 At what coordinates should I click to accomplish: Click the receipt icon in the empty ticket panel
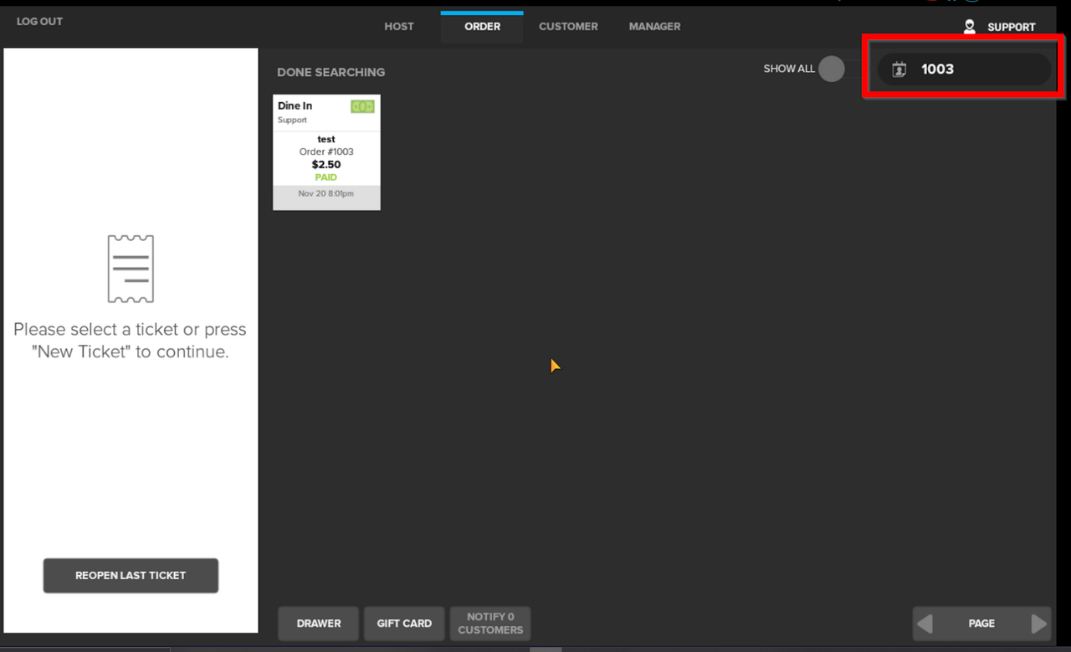(x=130, y=269)
